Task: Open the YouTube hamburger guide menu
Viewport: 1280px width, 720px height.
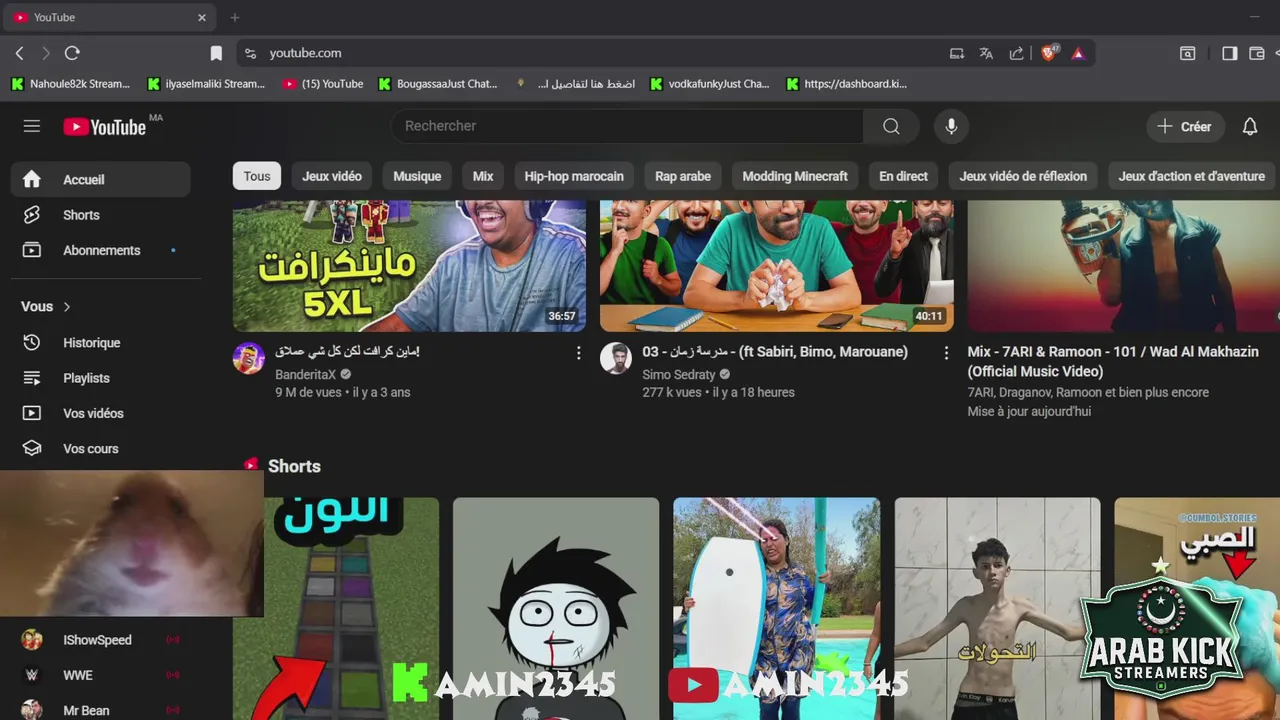Action: 32,126
